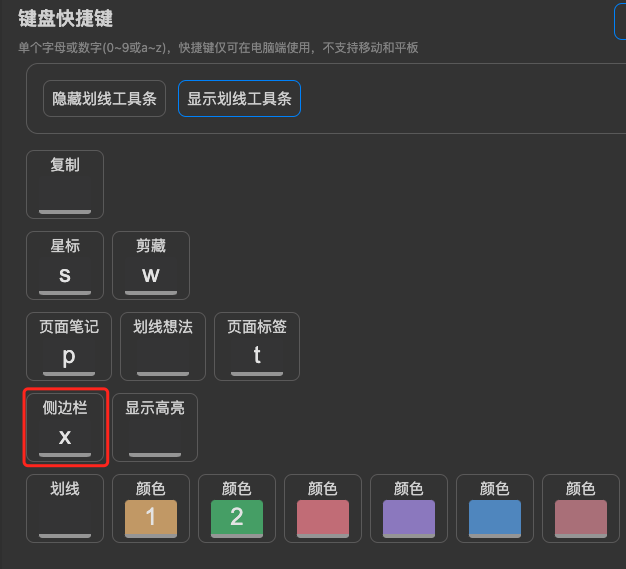Edit the 剪藏 shortcut key w
This screenshot has height=569, width=626.
pos(151,276)
